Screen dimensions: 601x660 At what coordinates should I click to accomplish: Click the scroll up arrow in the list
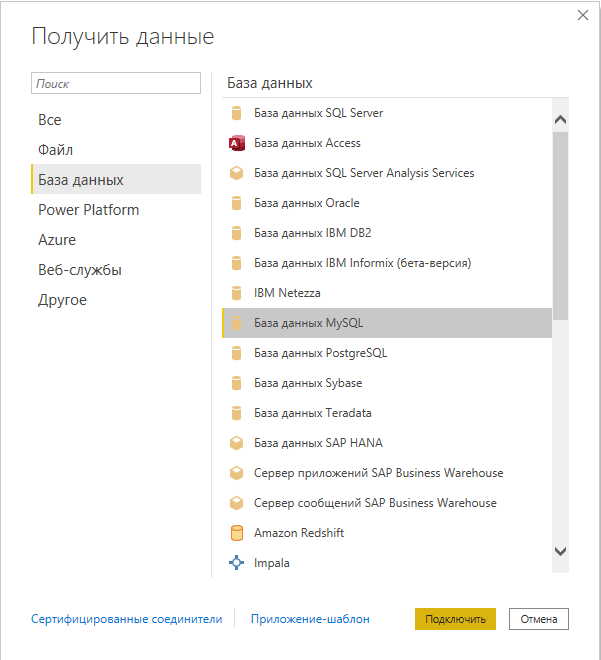coord(560,120)
